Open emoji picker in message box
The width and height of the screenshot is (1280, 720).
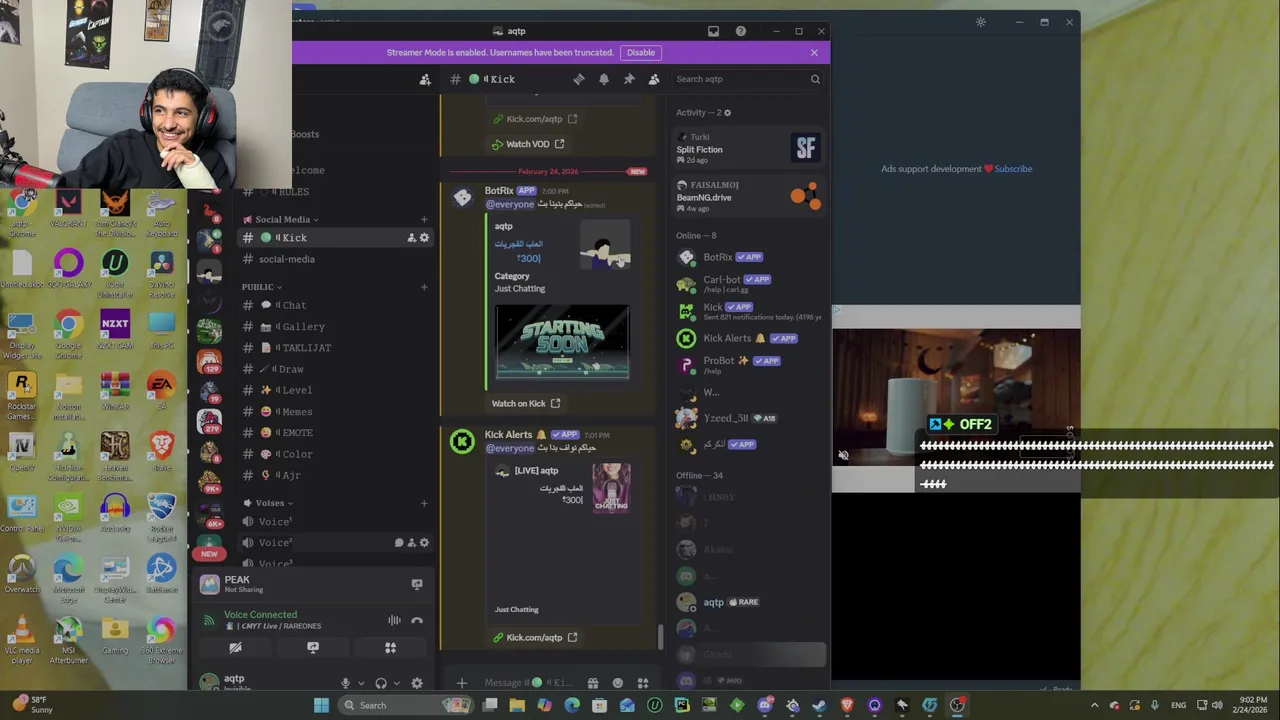coord(618,683)
